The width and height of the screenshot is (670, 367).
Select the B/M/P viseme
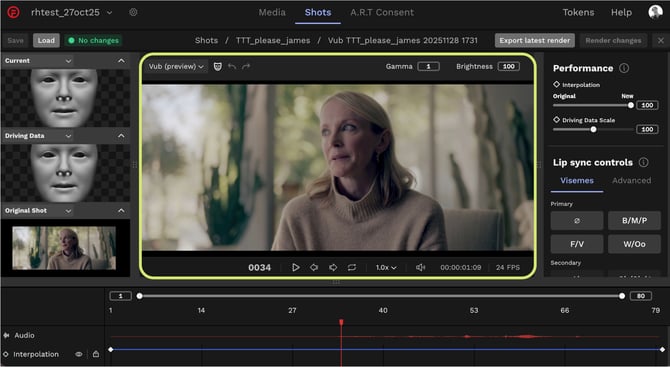(634, 220)
